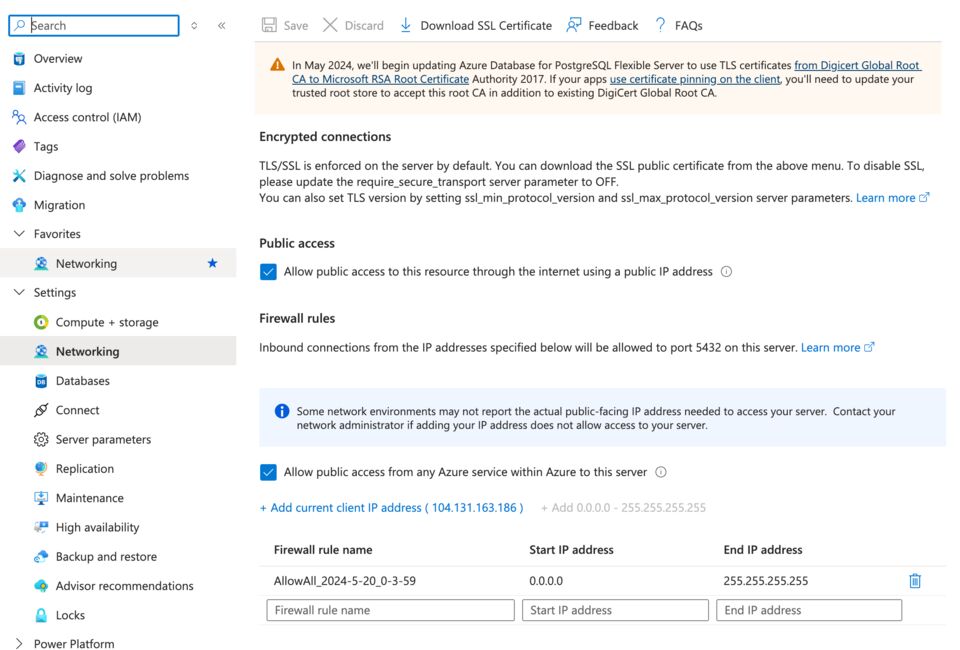Click the info icon beside Azure service access option

(660, 472)
